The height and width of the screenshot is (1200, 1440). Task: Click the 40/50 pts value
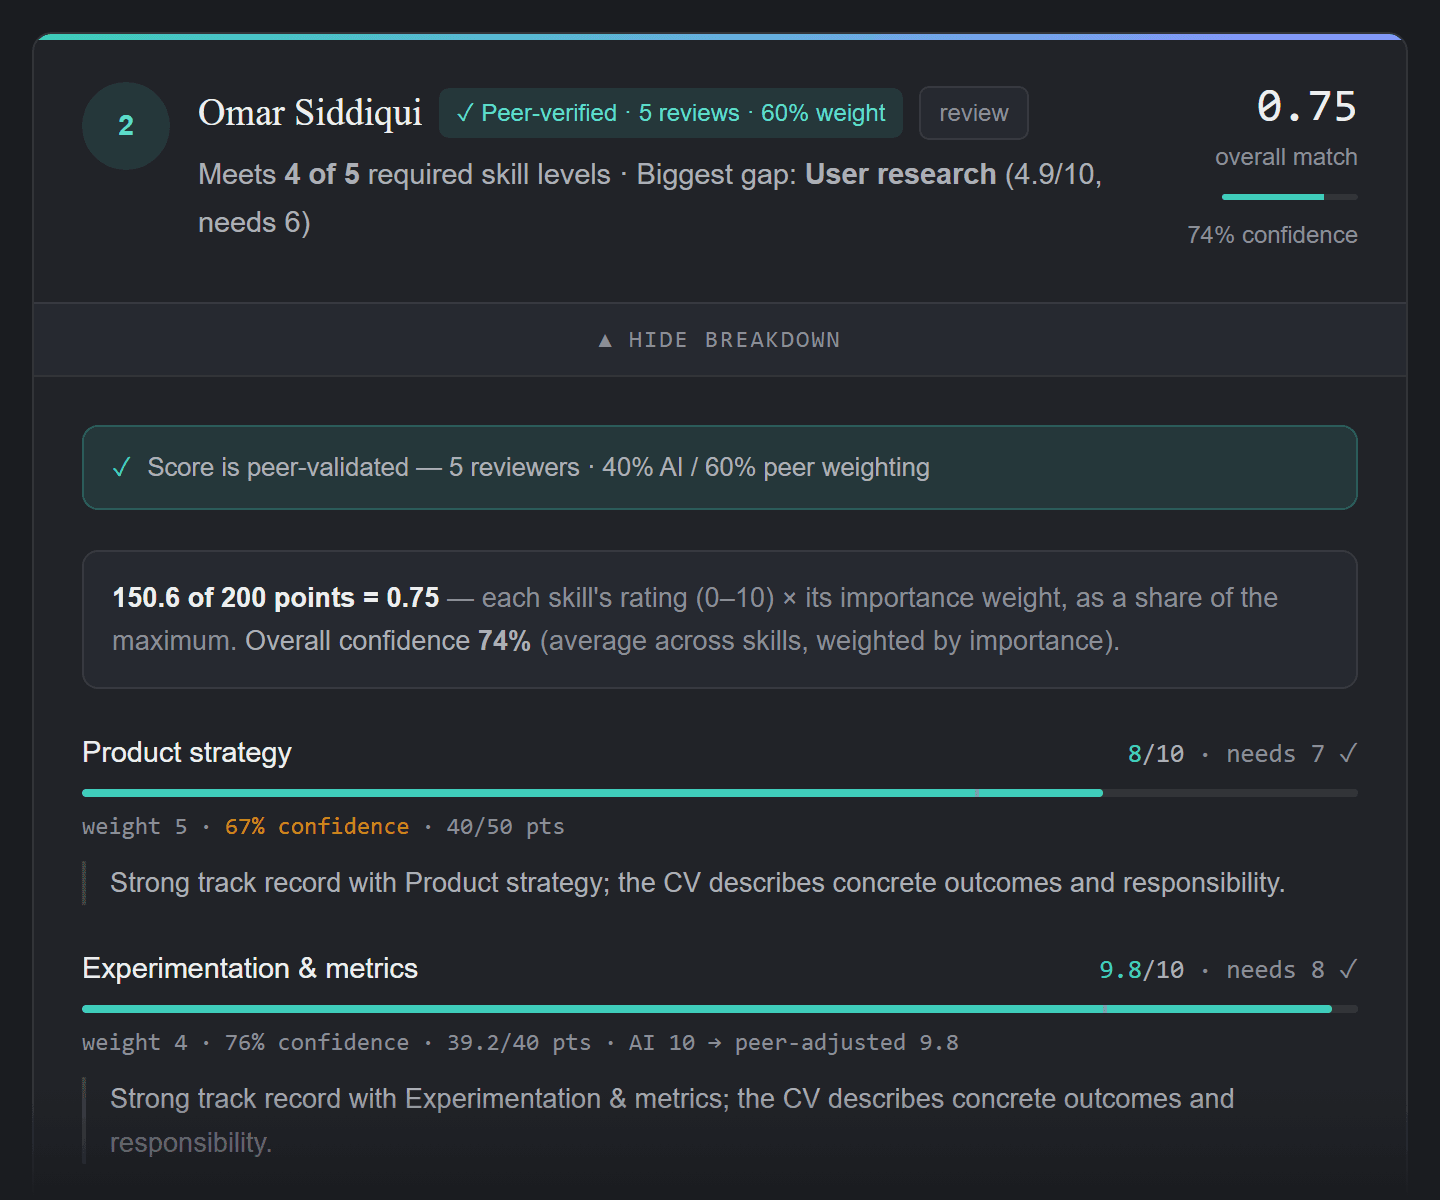point(505,827)
